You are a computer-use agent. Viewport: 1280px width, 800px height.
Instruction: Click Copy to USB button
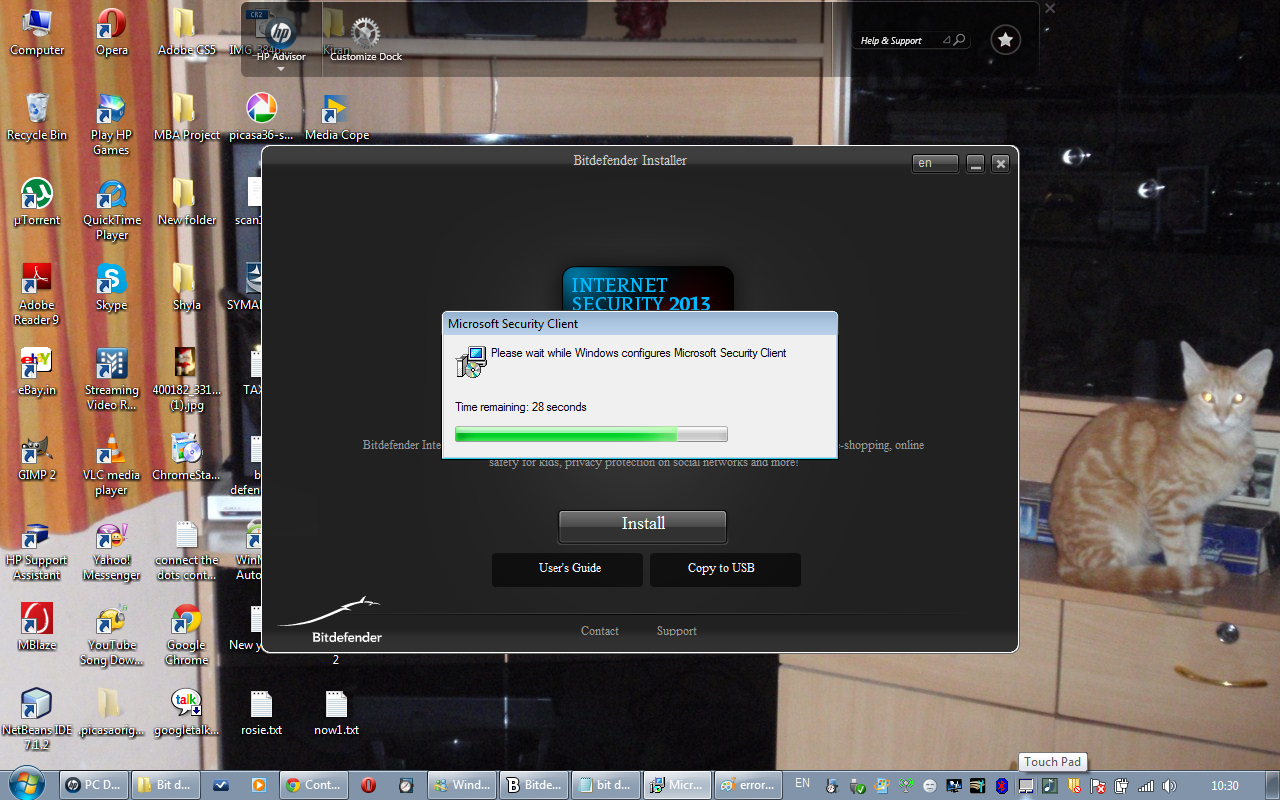725,569
